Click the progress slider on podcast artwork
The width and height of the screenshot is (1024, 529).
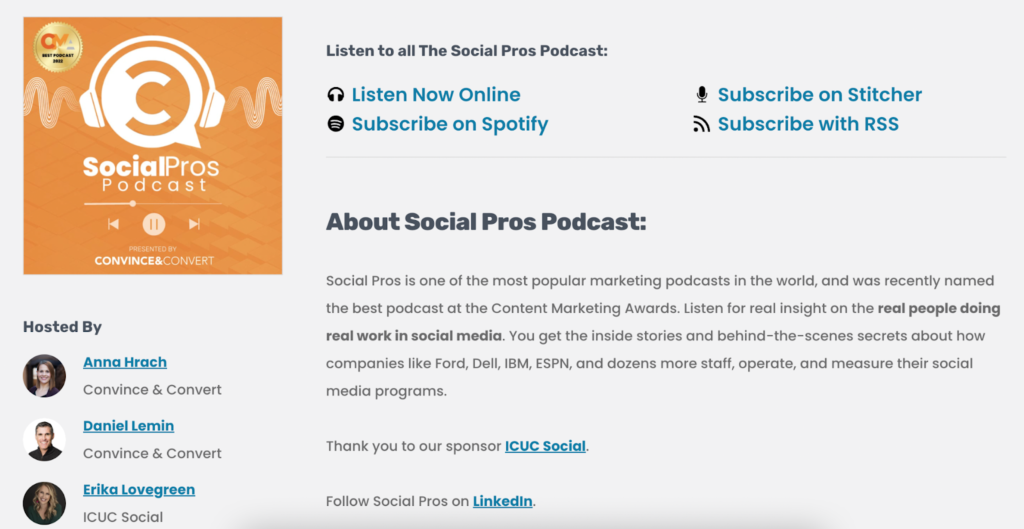point(133,203)
